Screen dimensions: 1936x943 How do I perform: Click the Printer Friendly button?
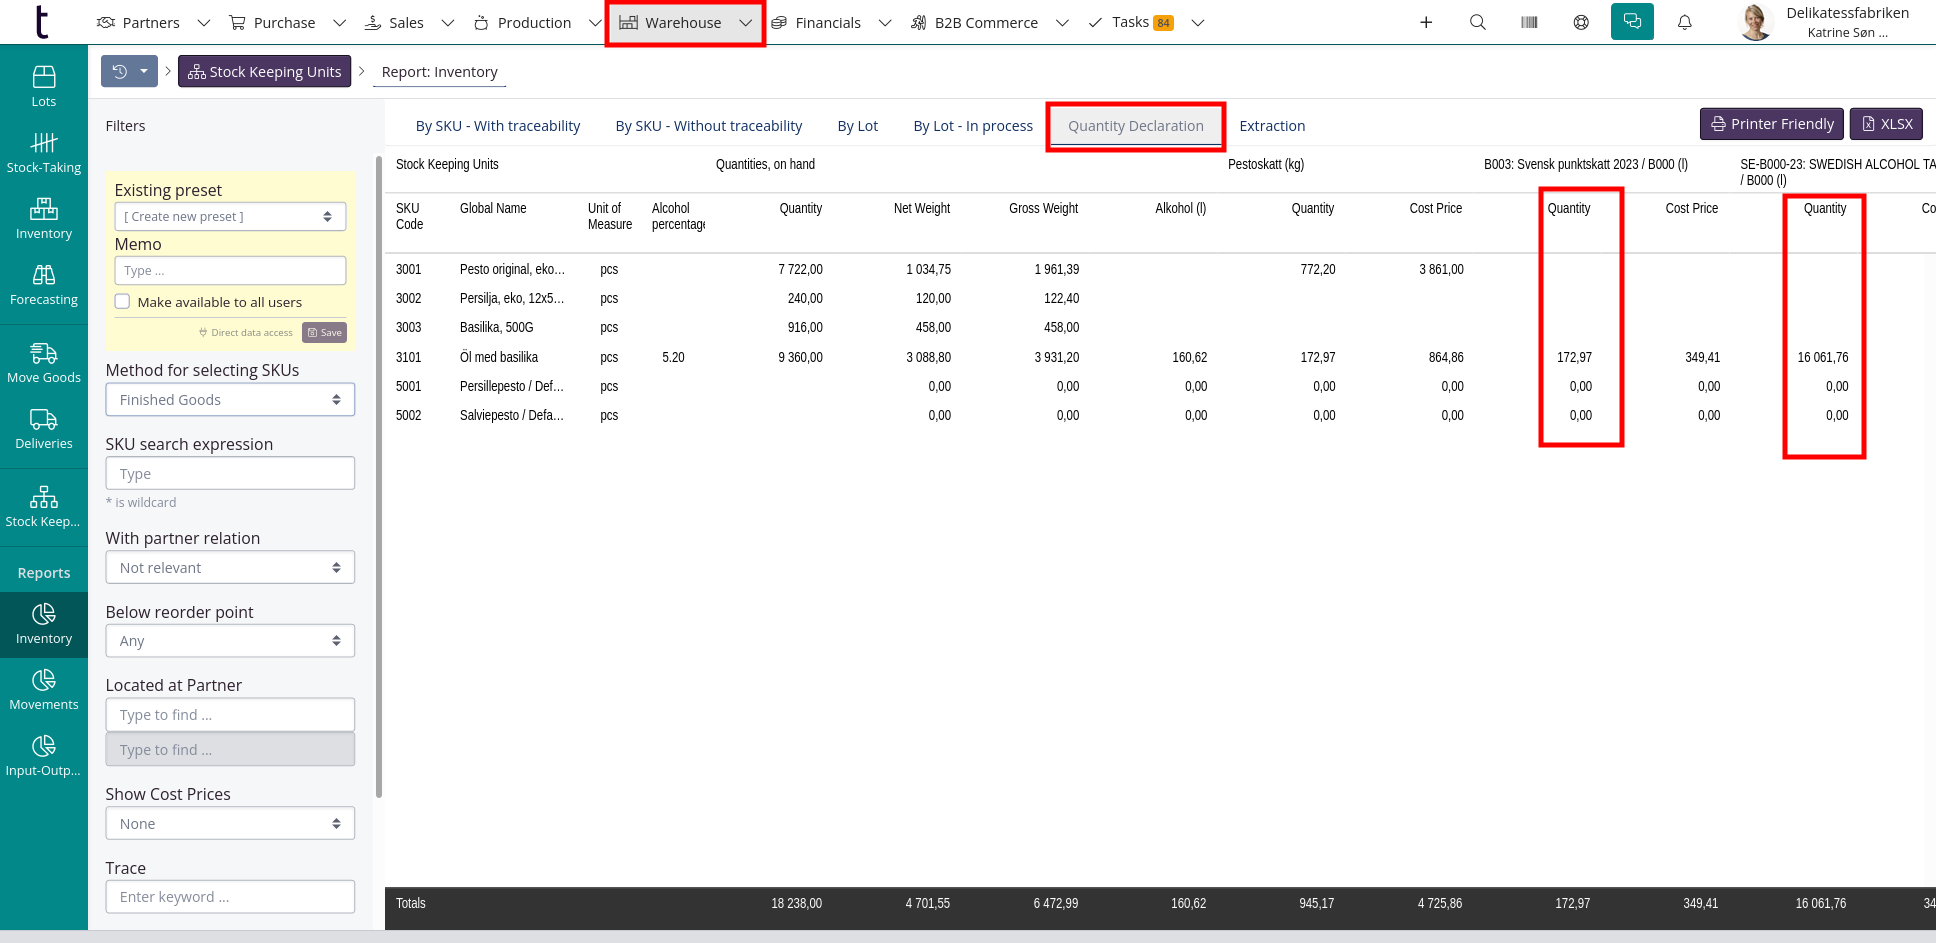1771,124
